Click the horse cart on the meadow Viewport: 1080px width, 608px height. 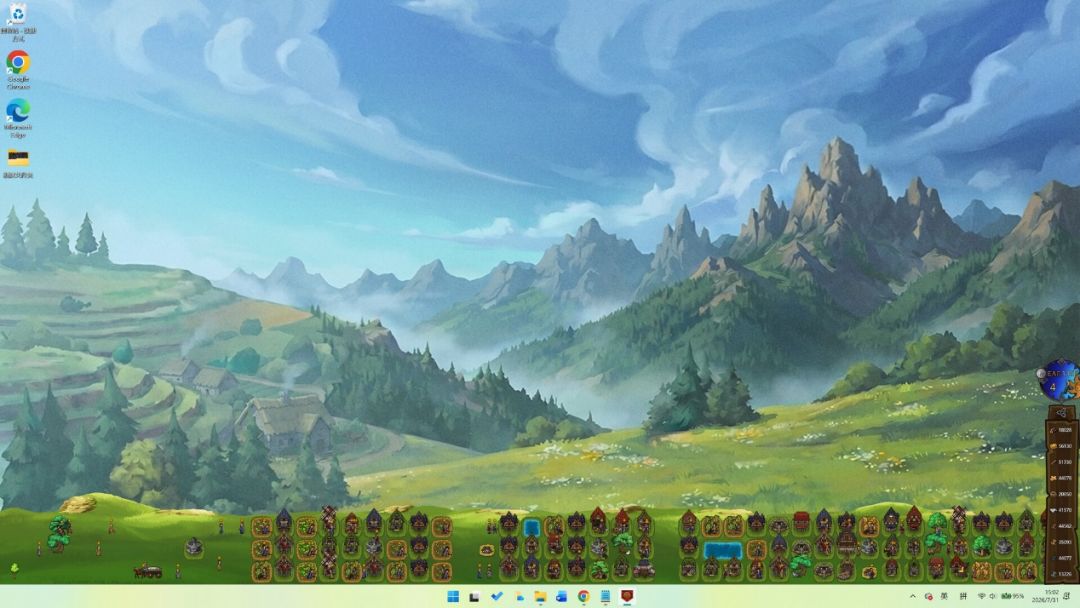click(x=147, y=571)
